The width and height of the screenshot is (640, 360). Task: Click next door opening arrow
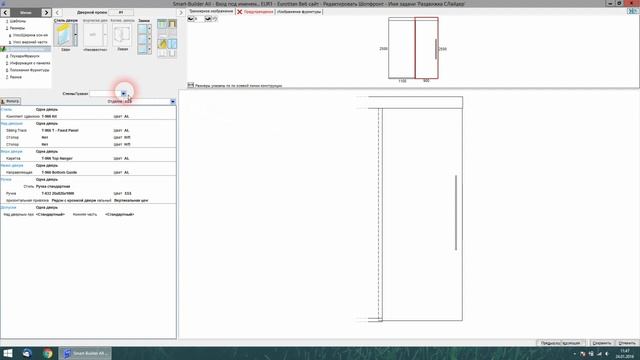point(181,13)
